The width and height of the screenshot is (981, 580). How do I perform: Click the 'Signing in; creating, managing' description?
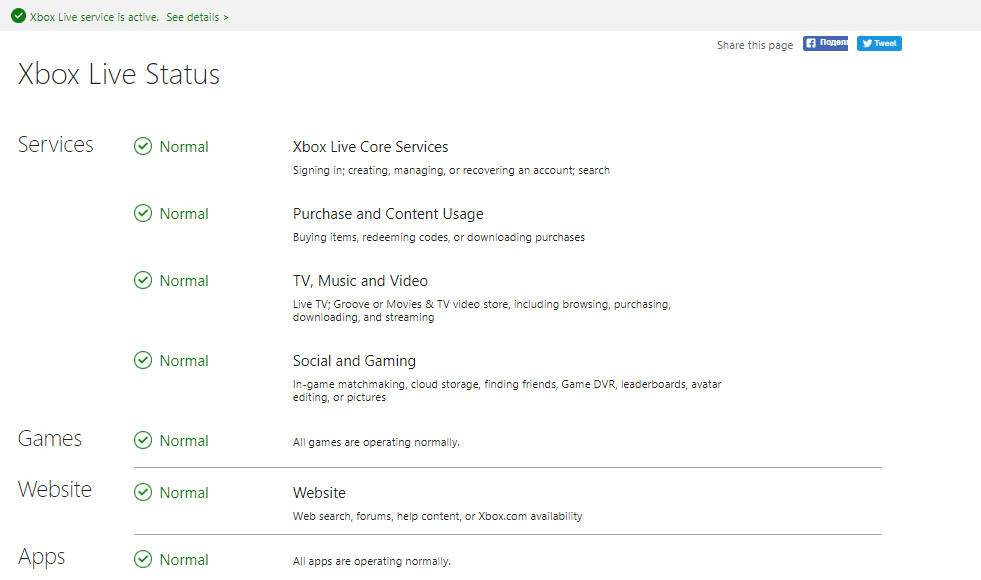(451, 170)
